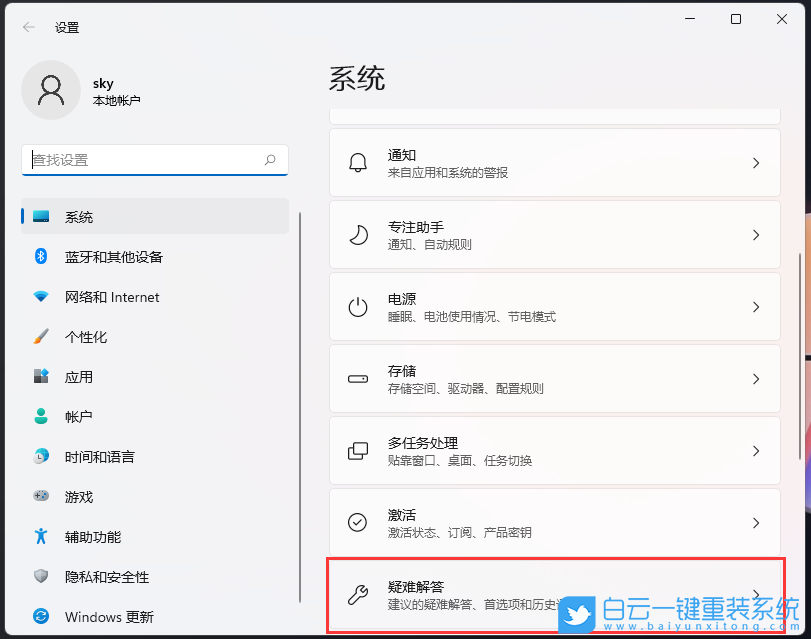Click the 帐户 person icon in sidebar

(41, 417)
